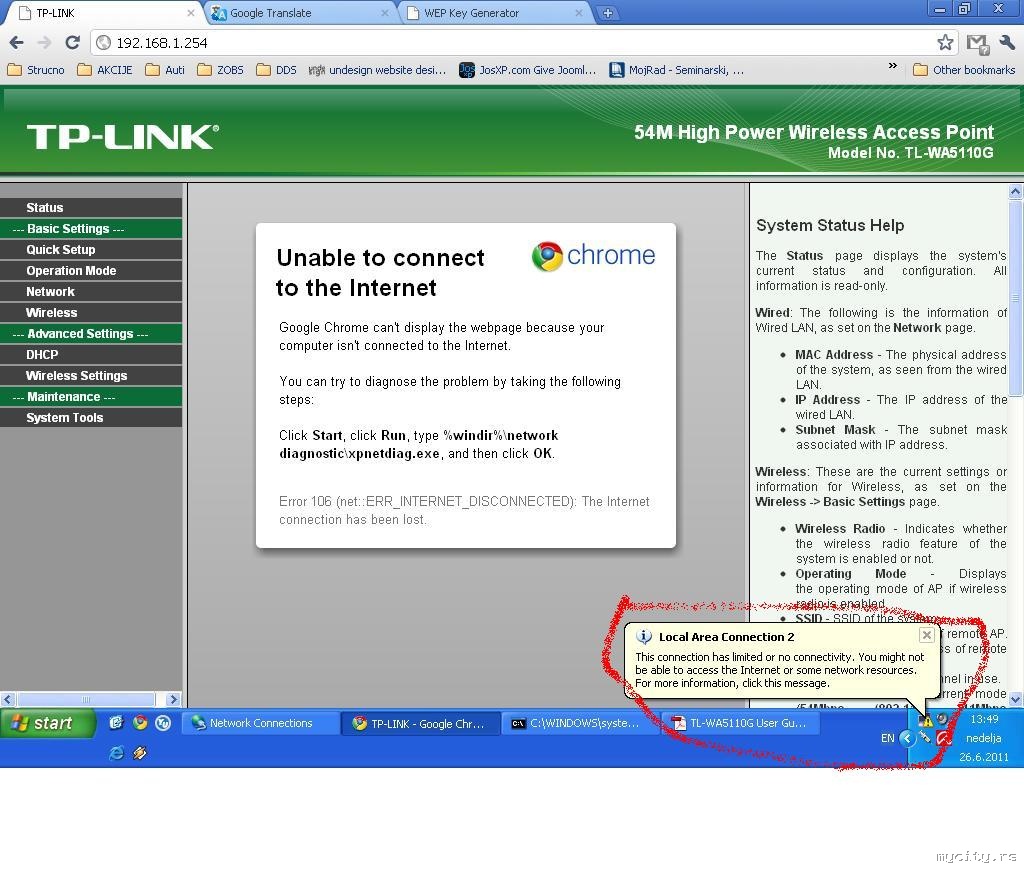Click the network warning tray icon

(925, 721)
